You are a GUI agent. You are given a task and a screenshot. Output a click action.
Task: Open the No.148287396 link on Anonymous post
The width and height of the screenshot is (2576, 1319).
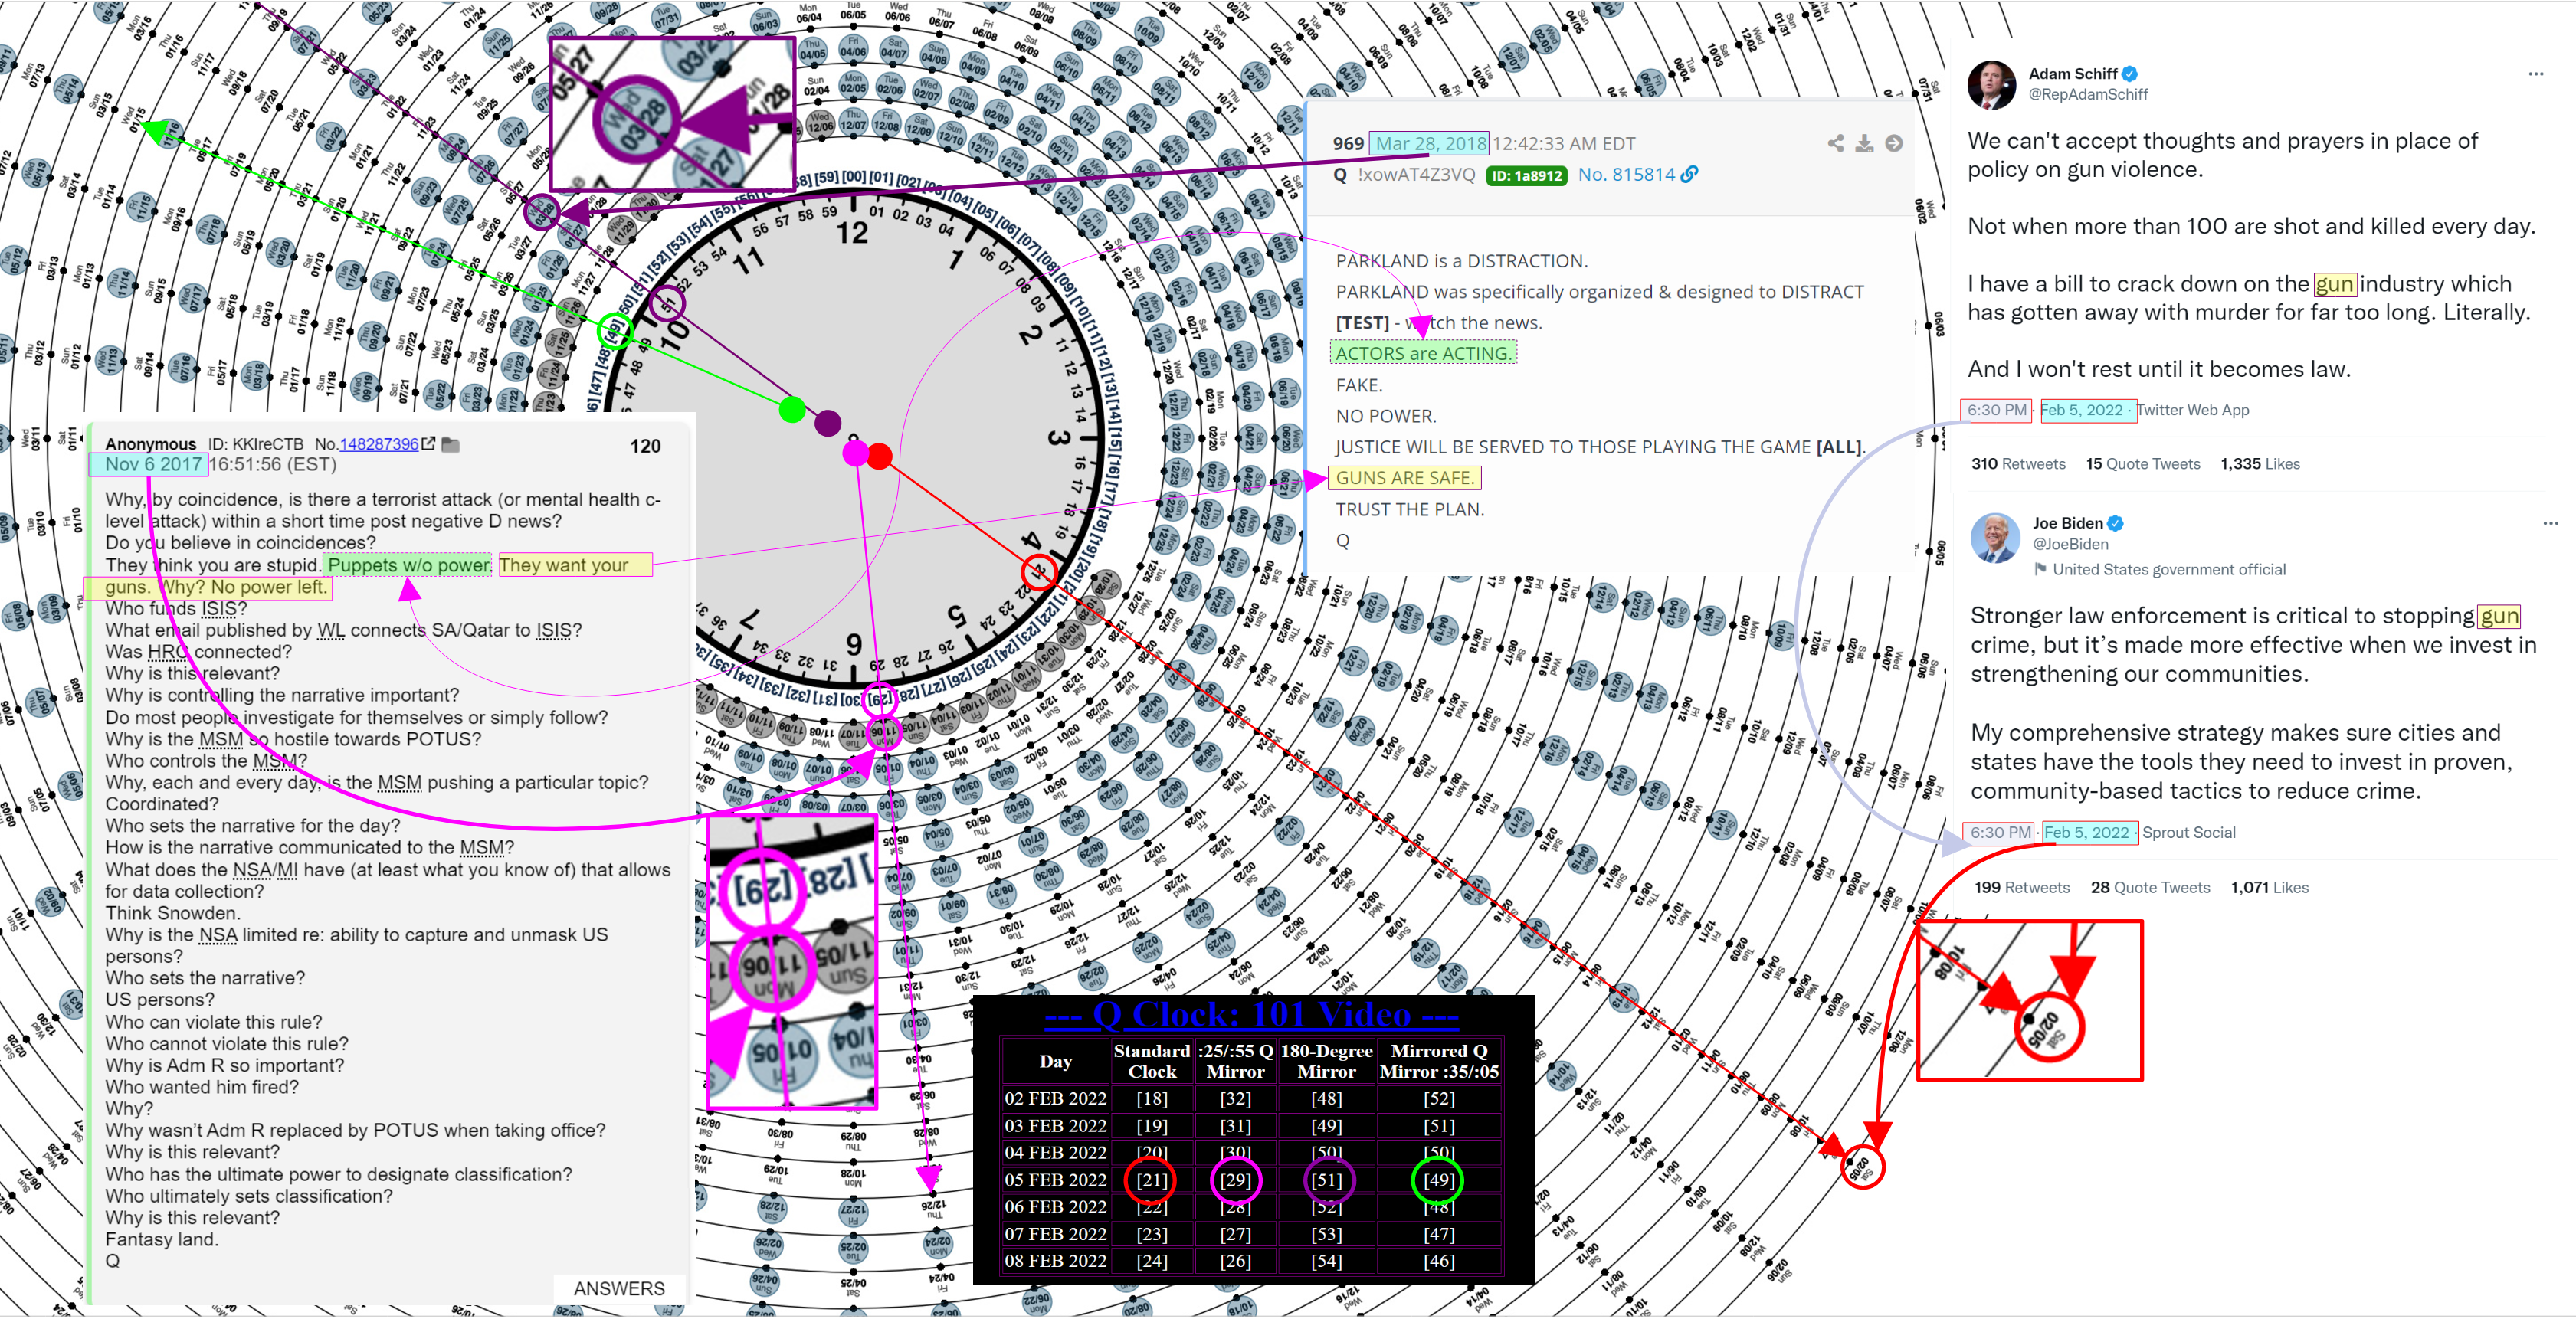coord(378,444)
